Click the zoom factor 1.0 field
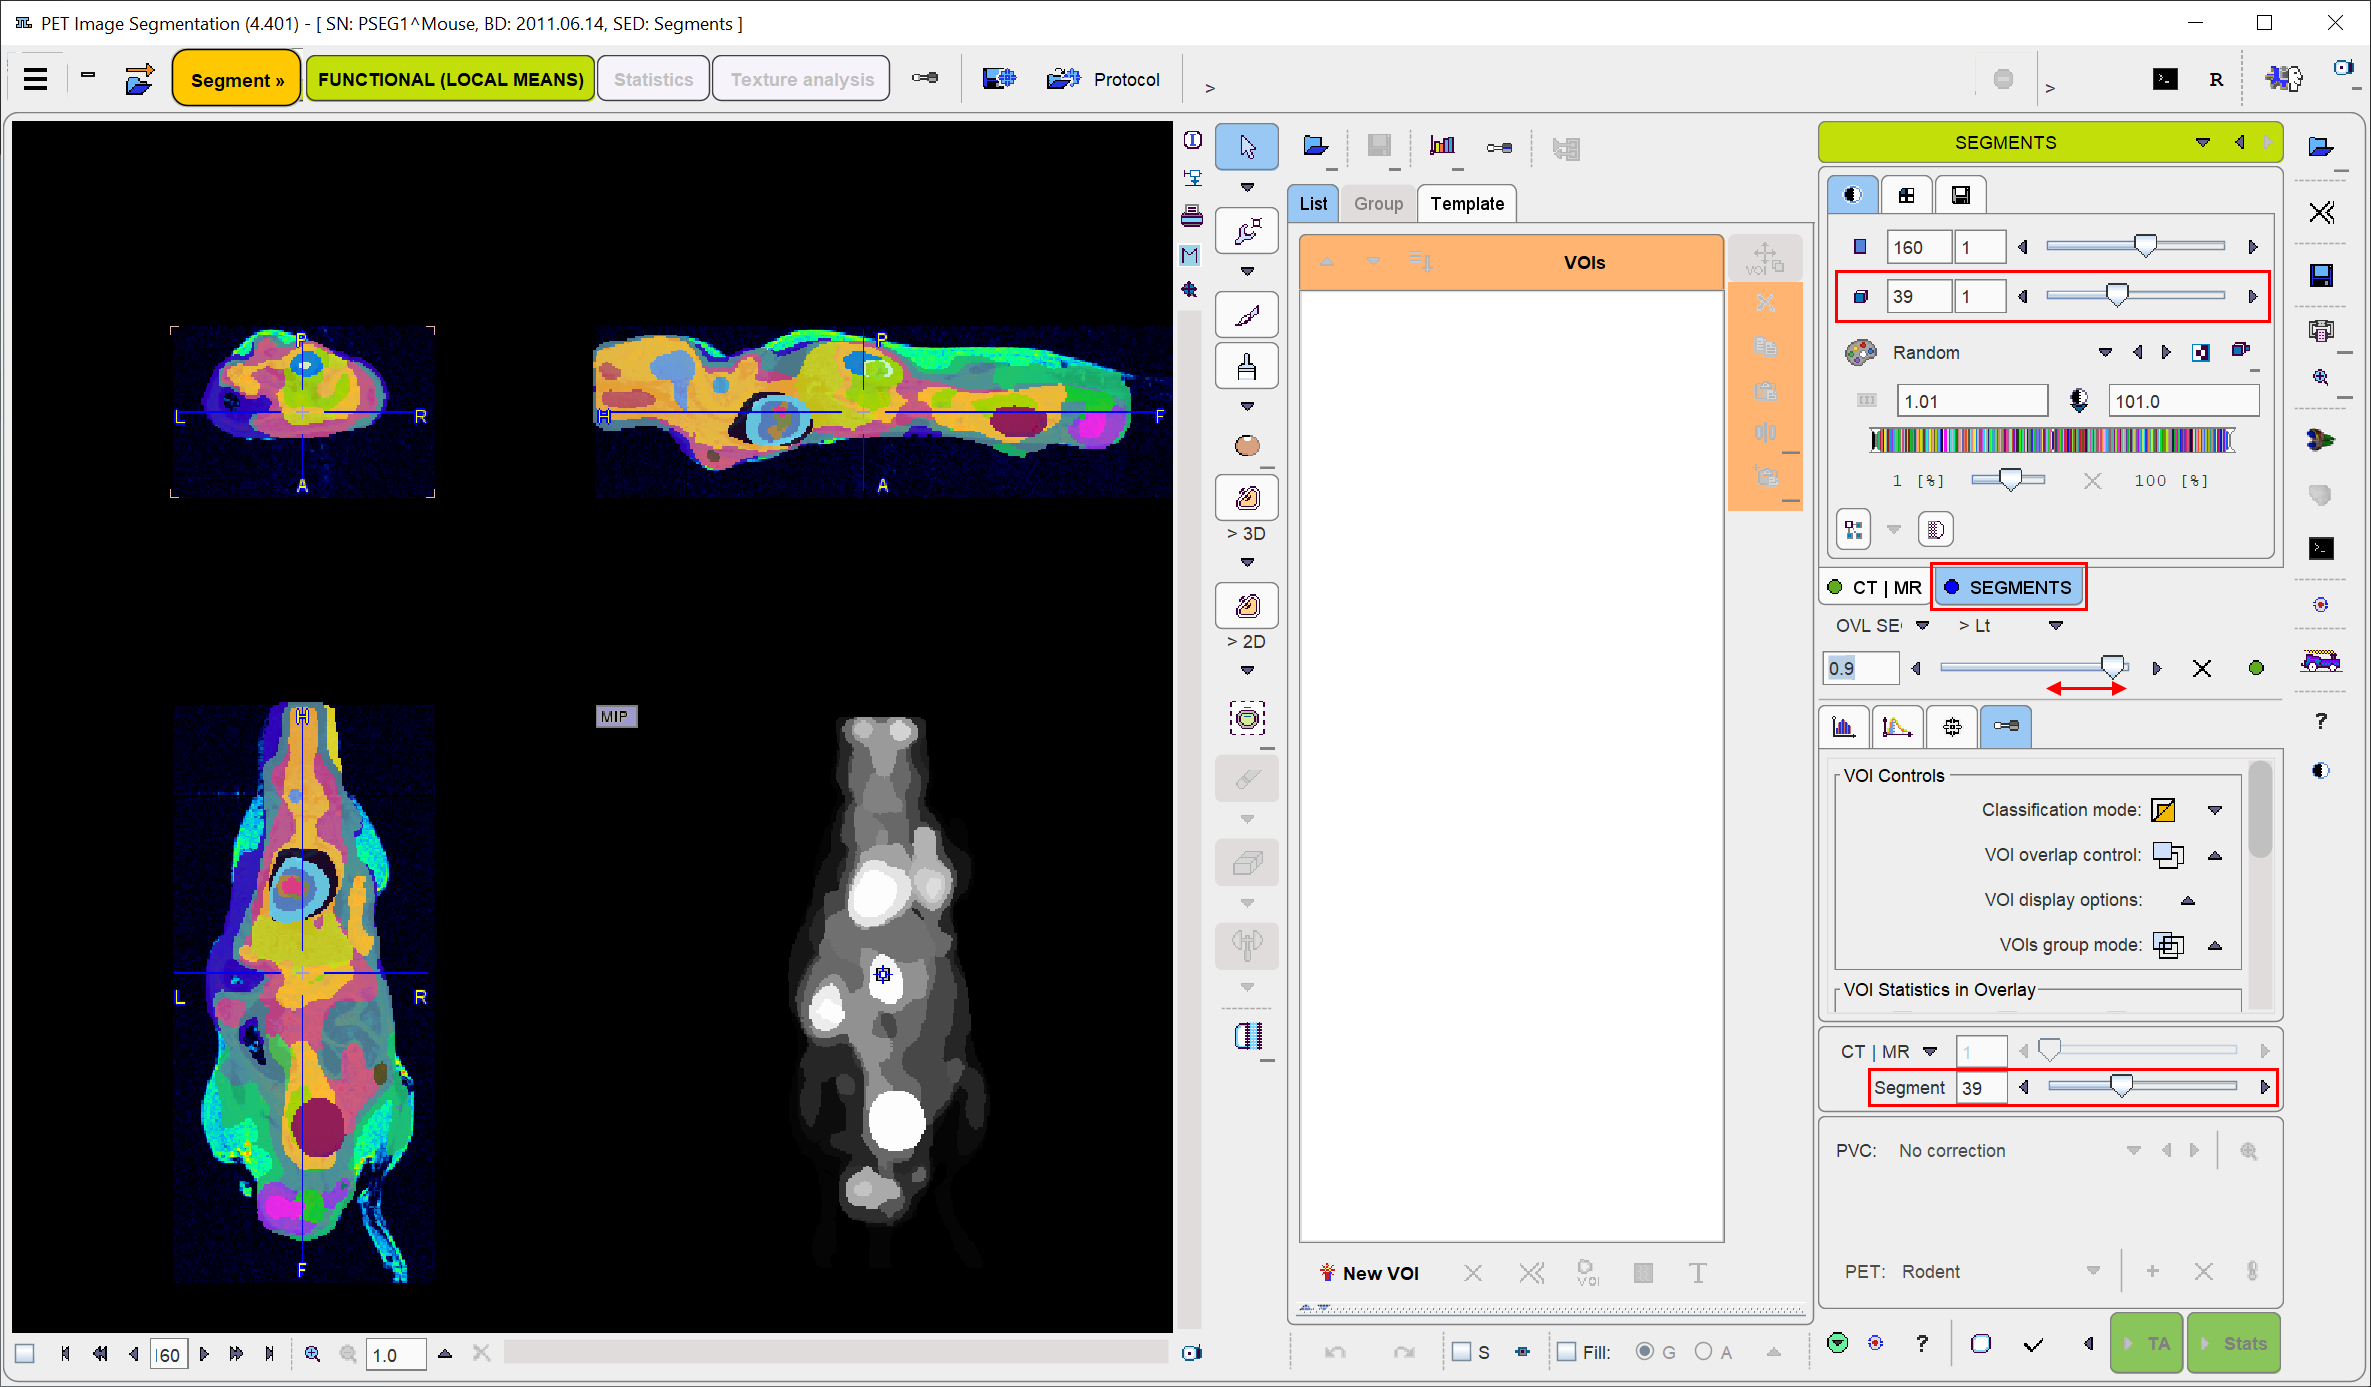This screenshot has height=1387, width=2371. point(396,1354)
